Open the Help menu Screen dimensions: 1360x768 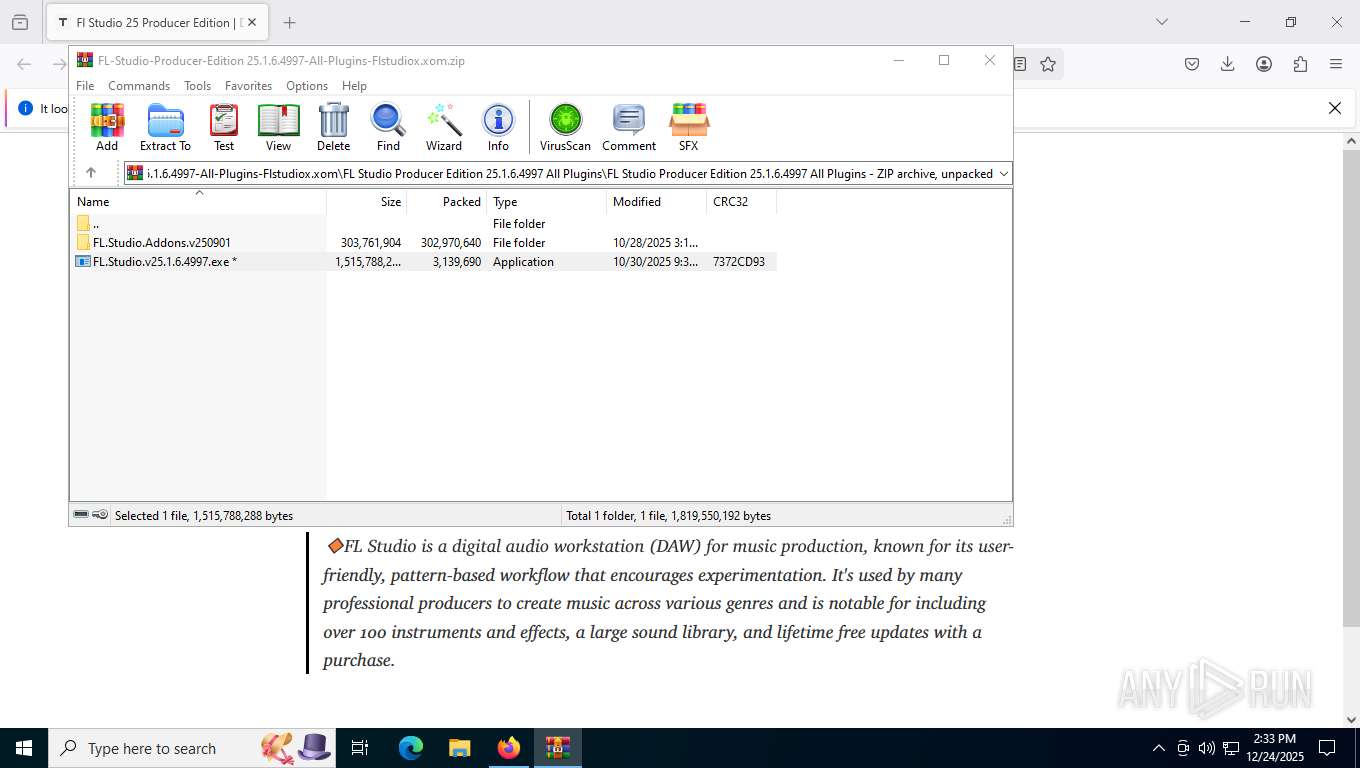[354, 86]
